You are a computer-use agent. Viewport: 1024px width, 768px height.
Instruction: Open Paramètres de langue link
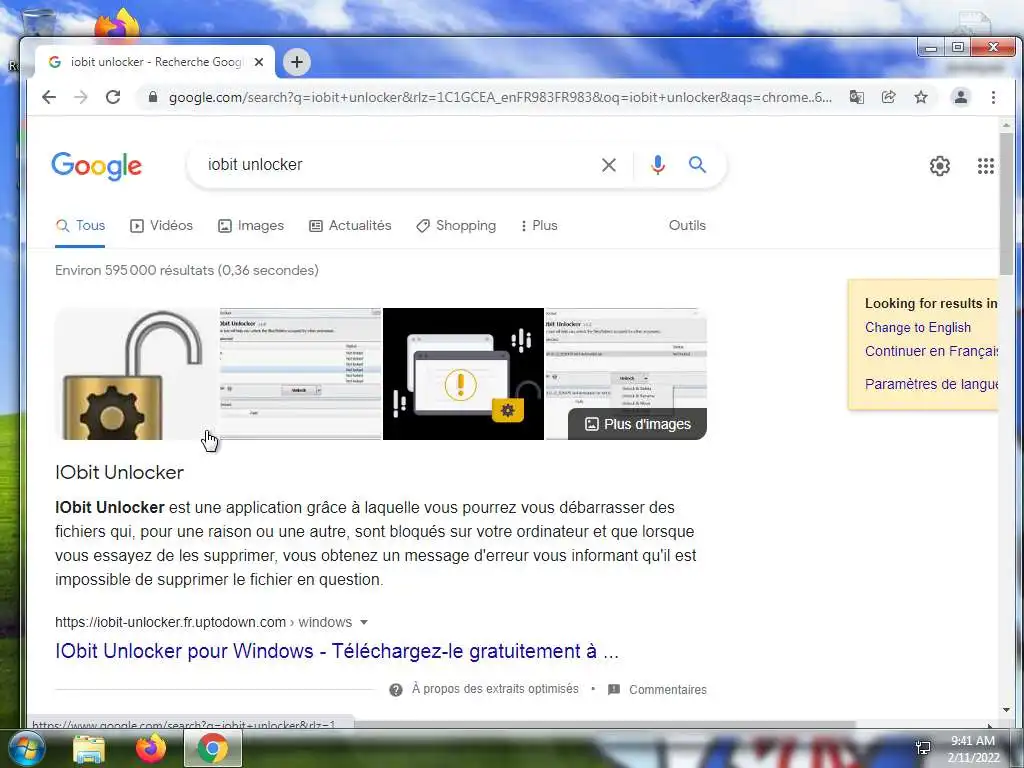(931, 384)
